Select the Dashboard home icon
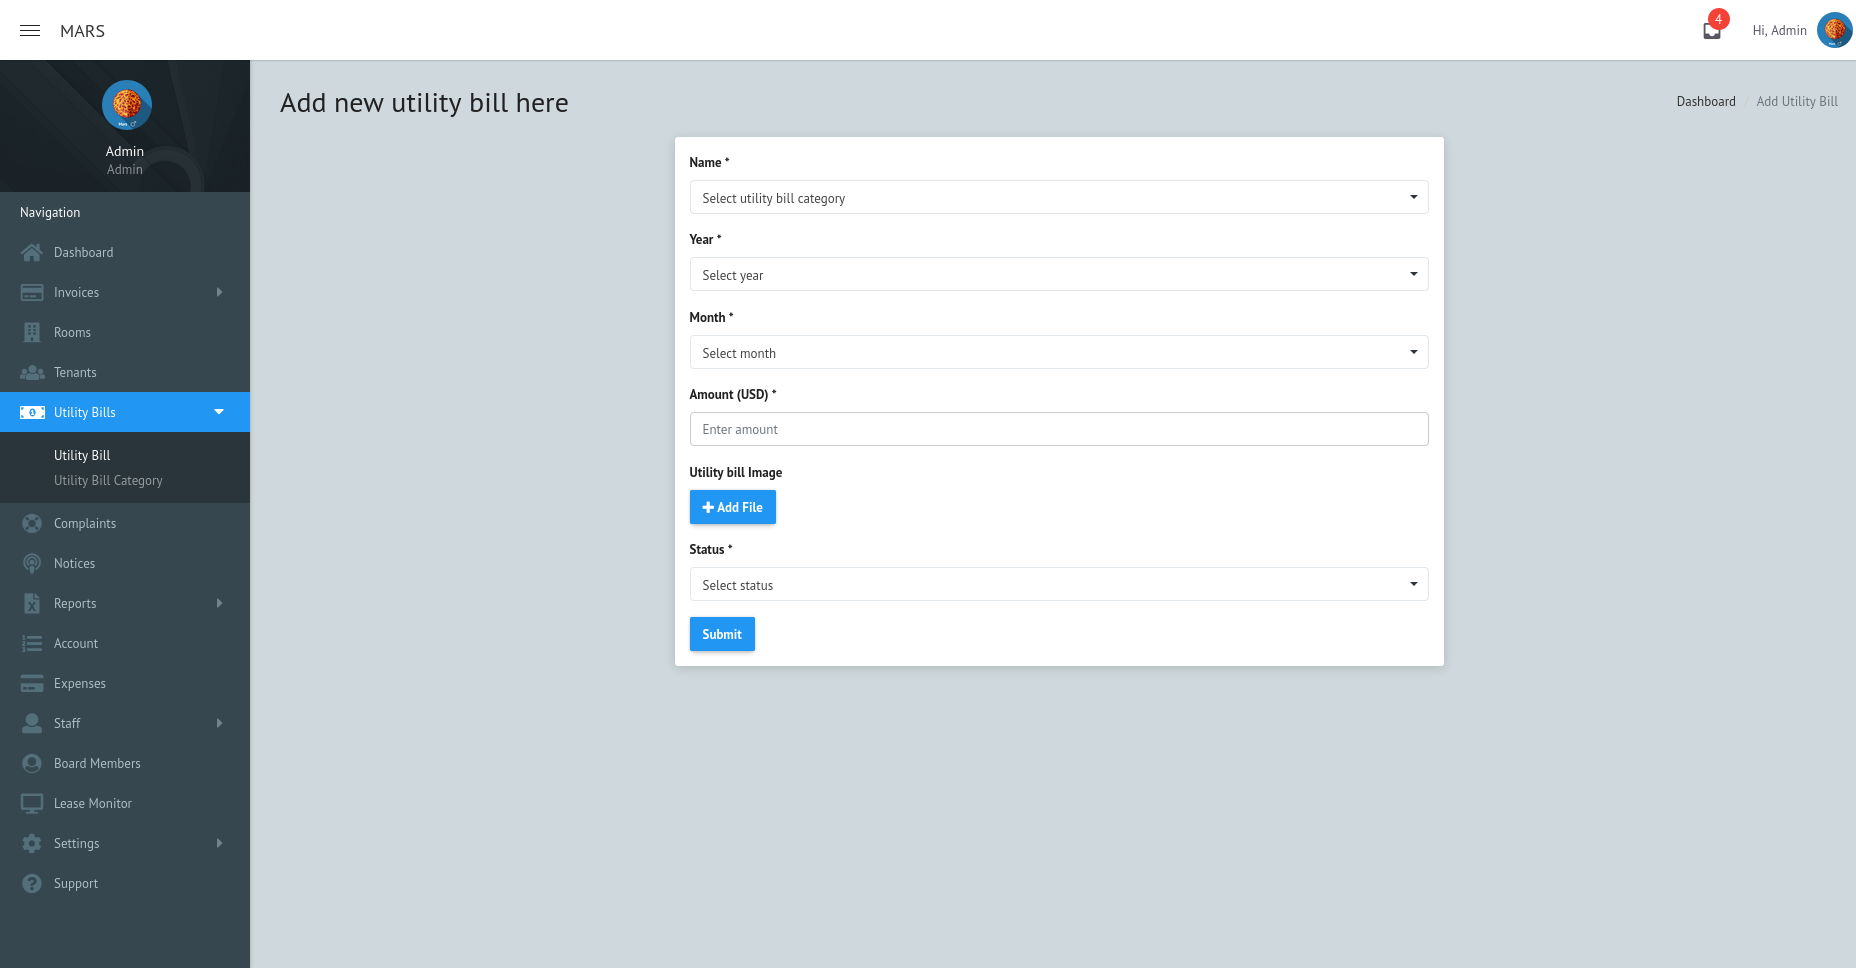The image size is (1856, 968). pyautogui.click(x=32, y=252)
